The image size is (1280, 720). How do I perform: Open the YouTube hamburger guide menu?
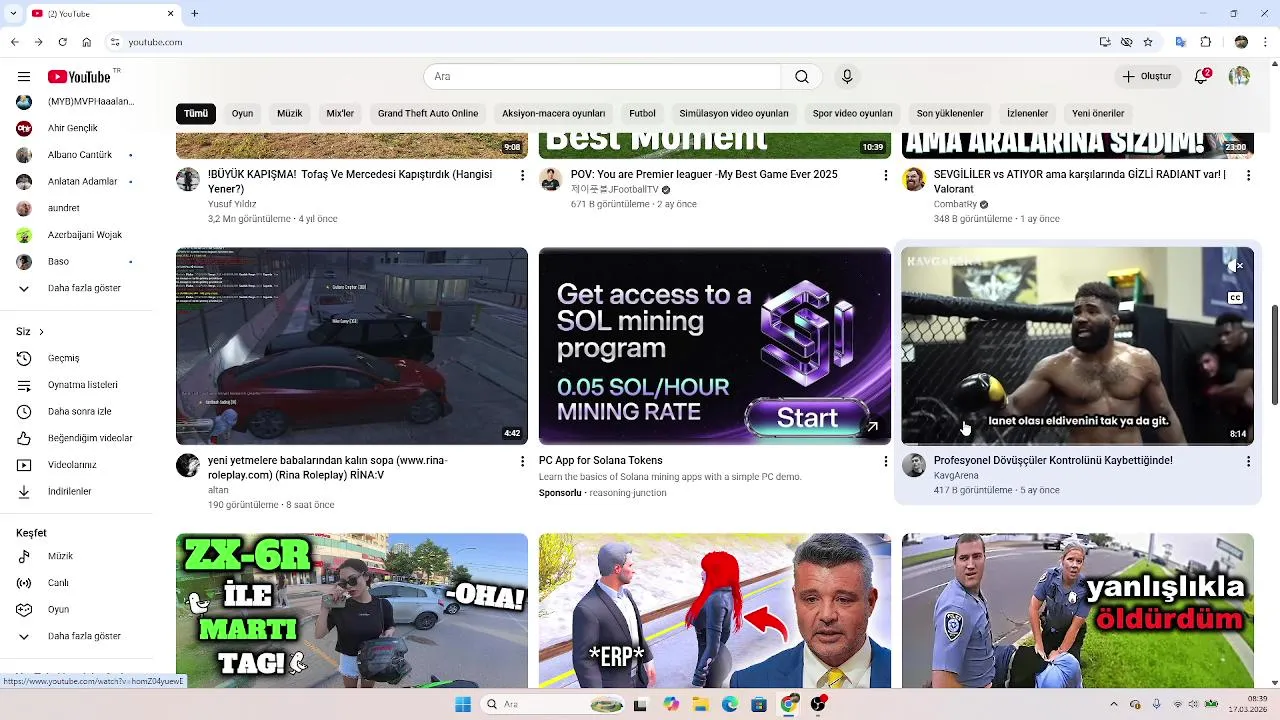pyautogui.click(x=24, y=76)
